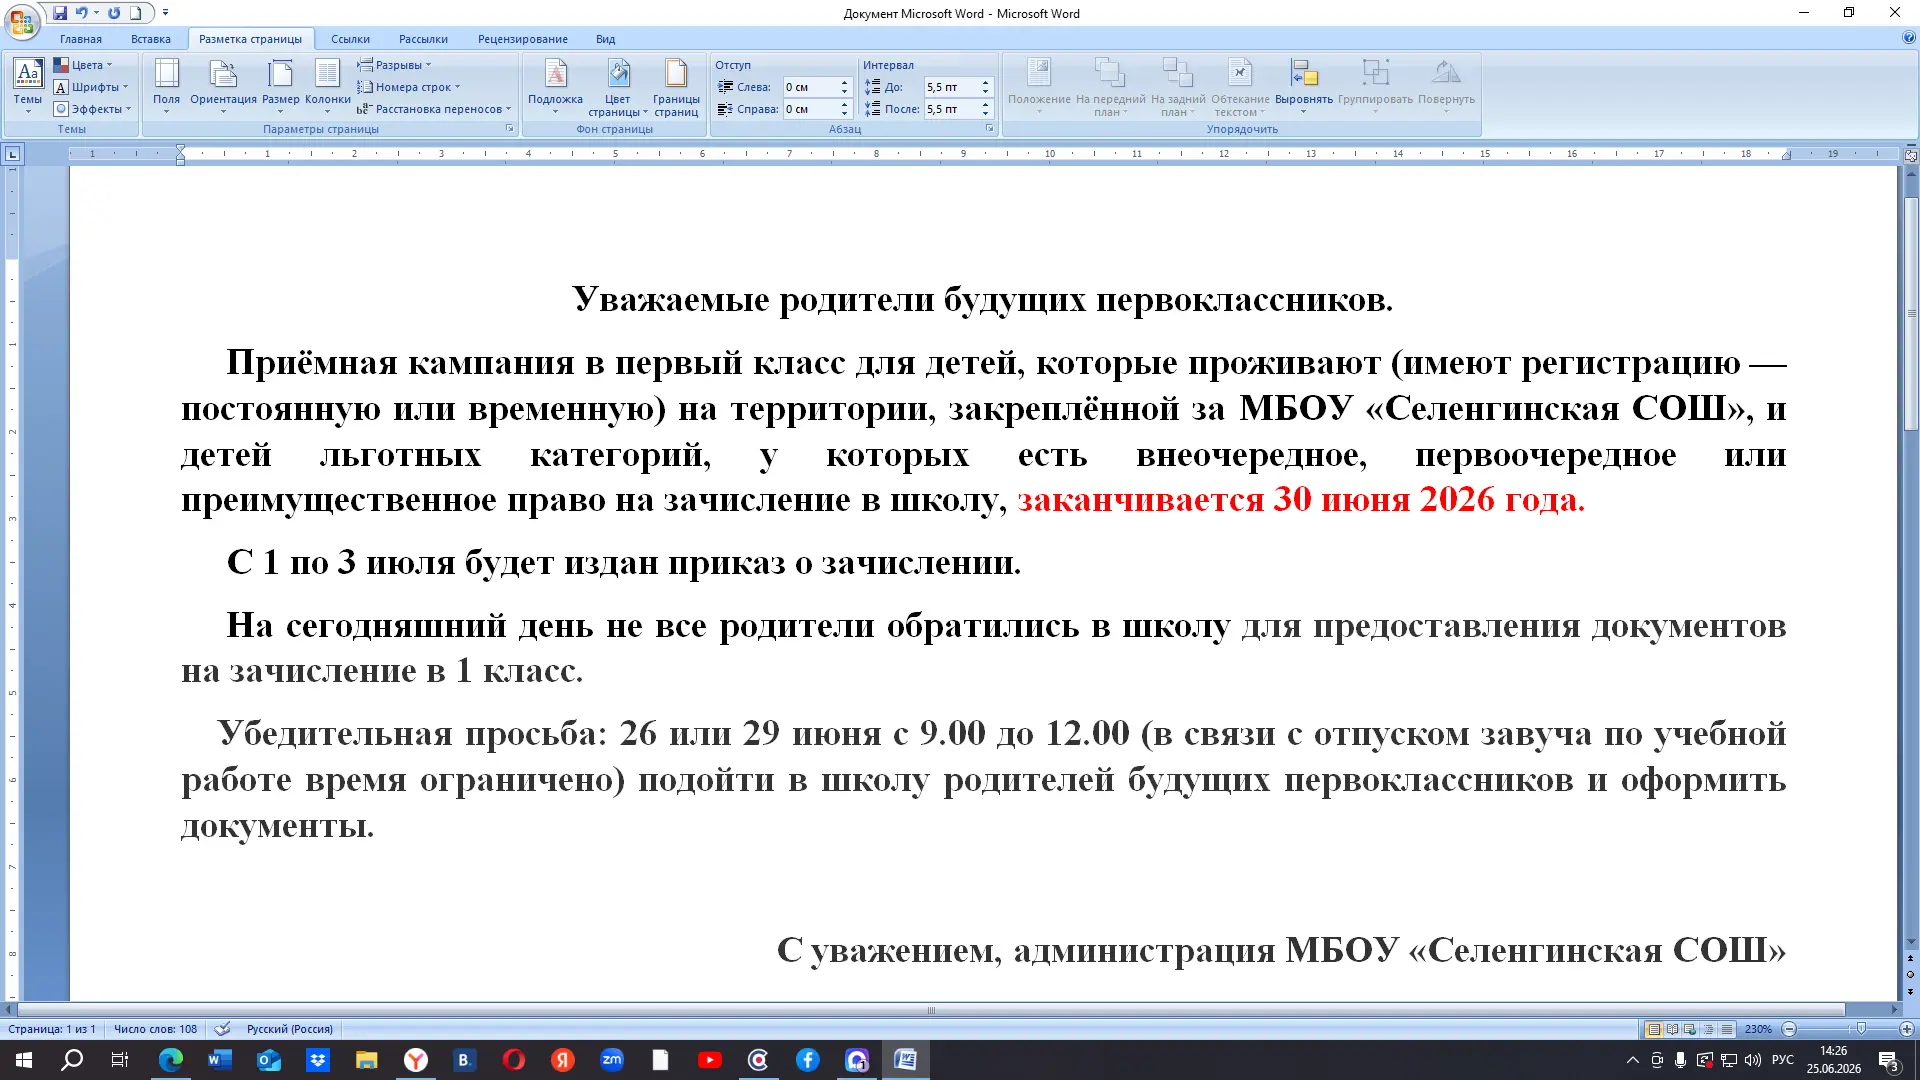Zoom in with the plus button

pyautogui.click(x=1907, y=1029)
